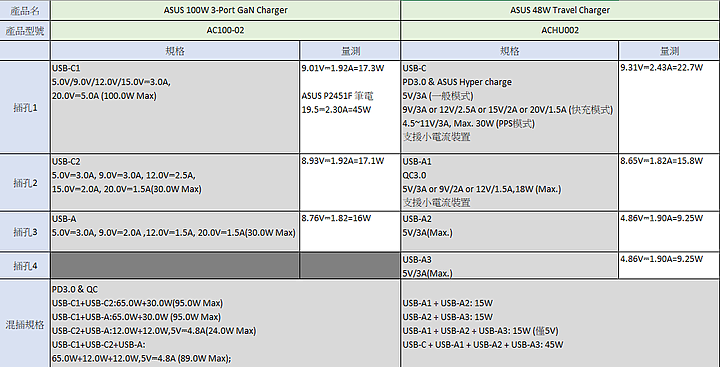Image resolution: width=720 pixels, height=367 pixels.
Task: Select the PD3.0 & QC mixed-port specification cell
Action: click(x=225, y=324)
